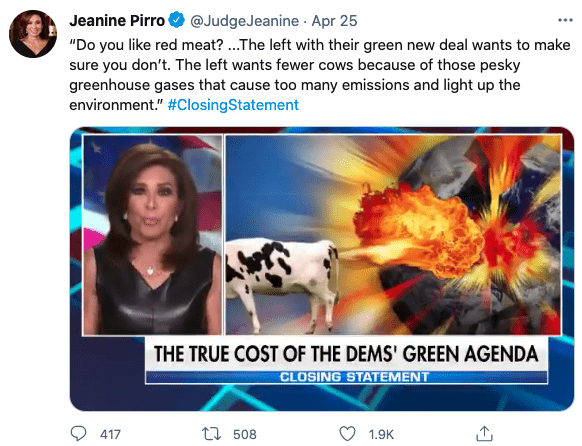Open Jeanine Pirro's profile avatar
The height and width of the screenshot is (446, 582).
point(33,34)
